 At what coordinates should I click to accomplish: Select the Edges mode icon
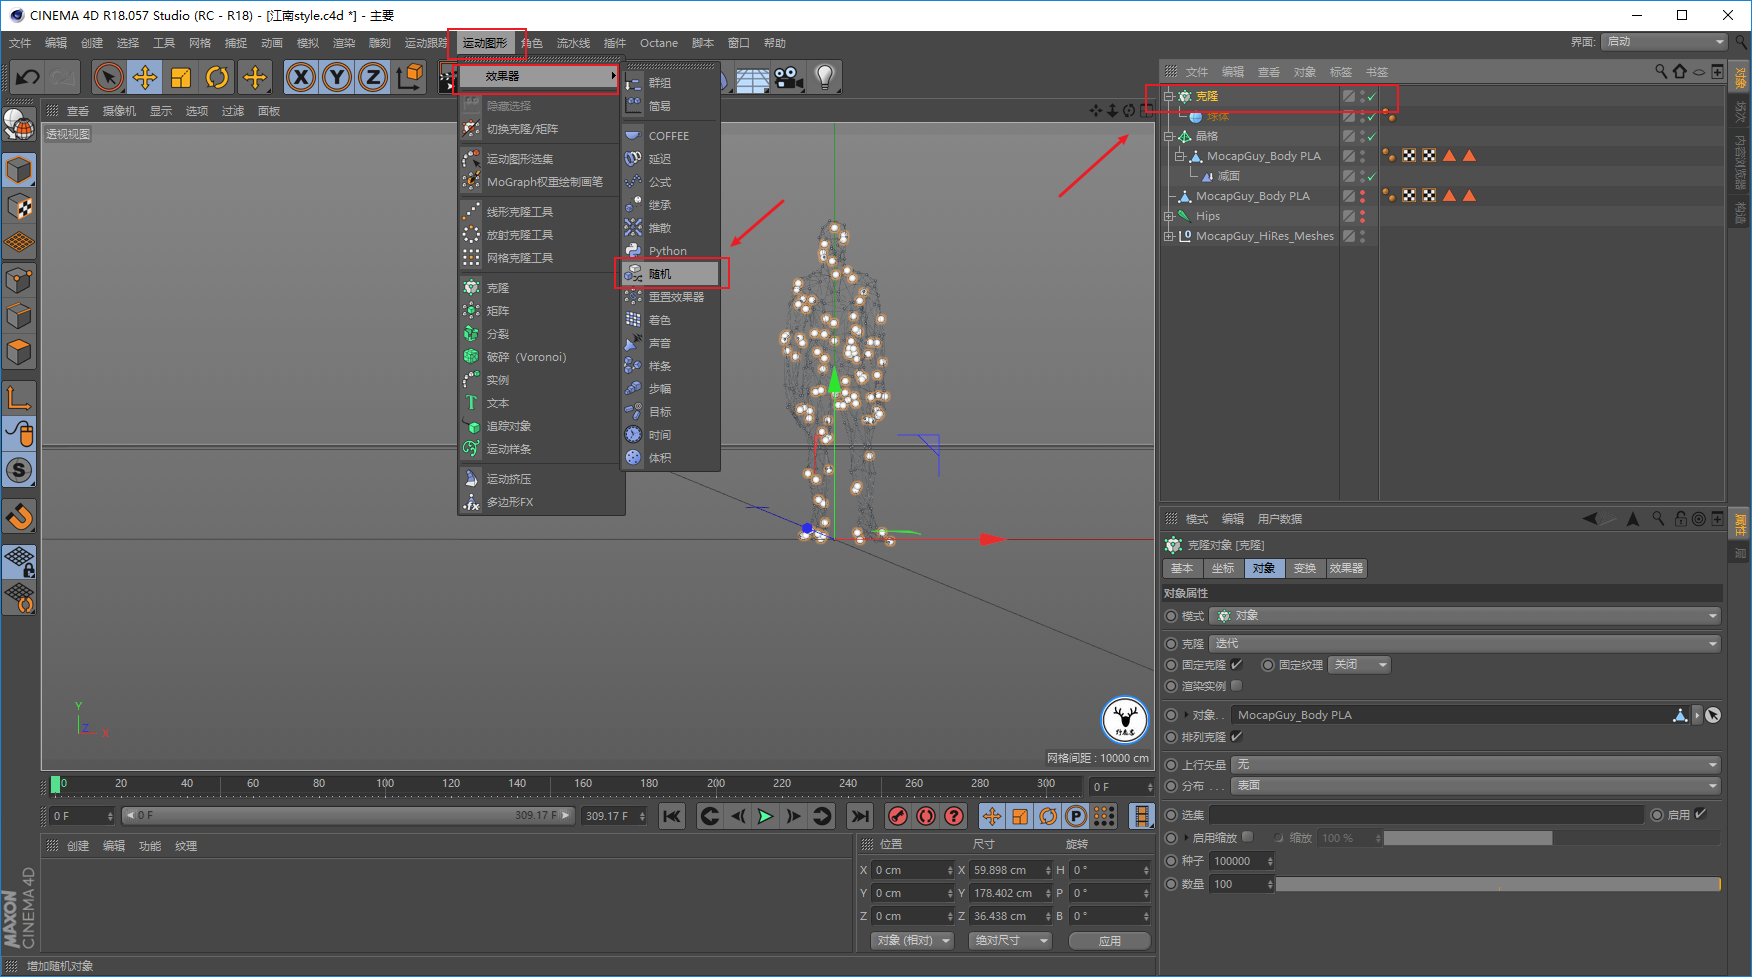pos(19,317)
